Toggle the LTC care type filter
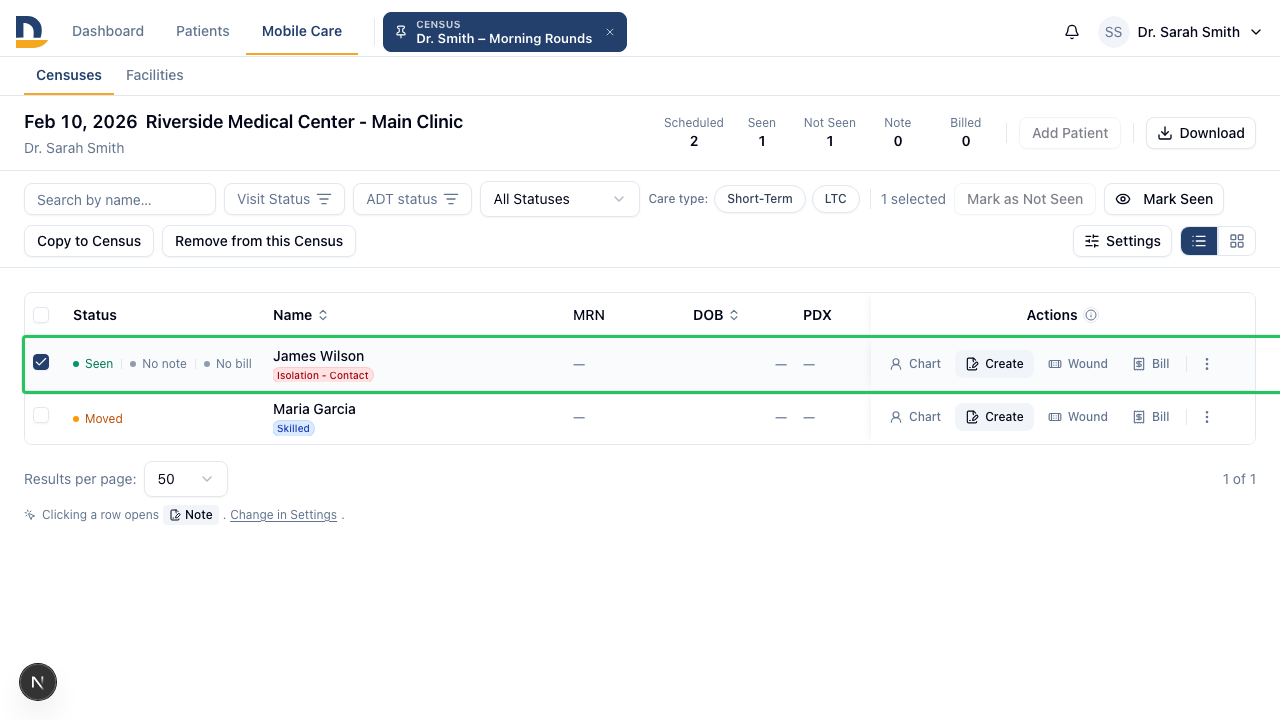Screen dimensions: 1280x720 (835, 199)
